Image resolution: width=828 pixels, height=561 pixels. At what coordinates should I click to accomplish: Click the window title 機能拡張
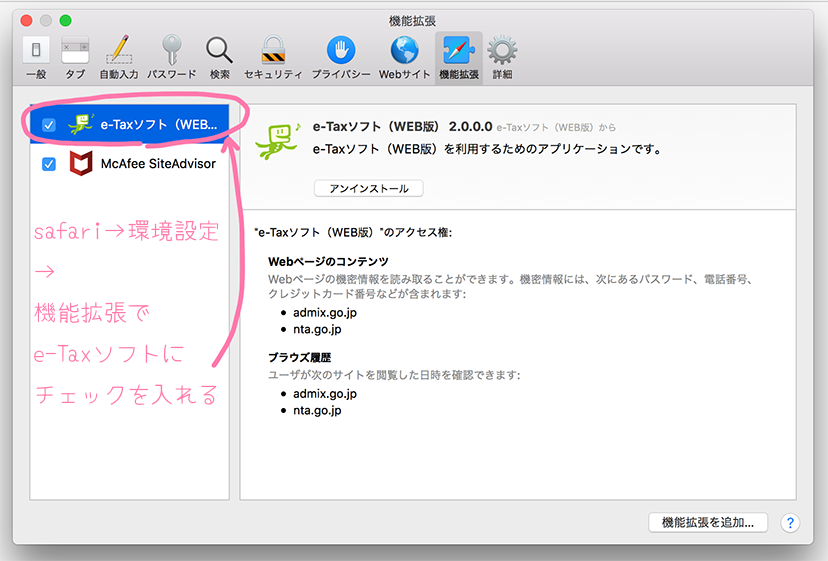pyautogui.click(x=412, y=21)
